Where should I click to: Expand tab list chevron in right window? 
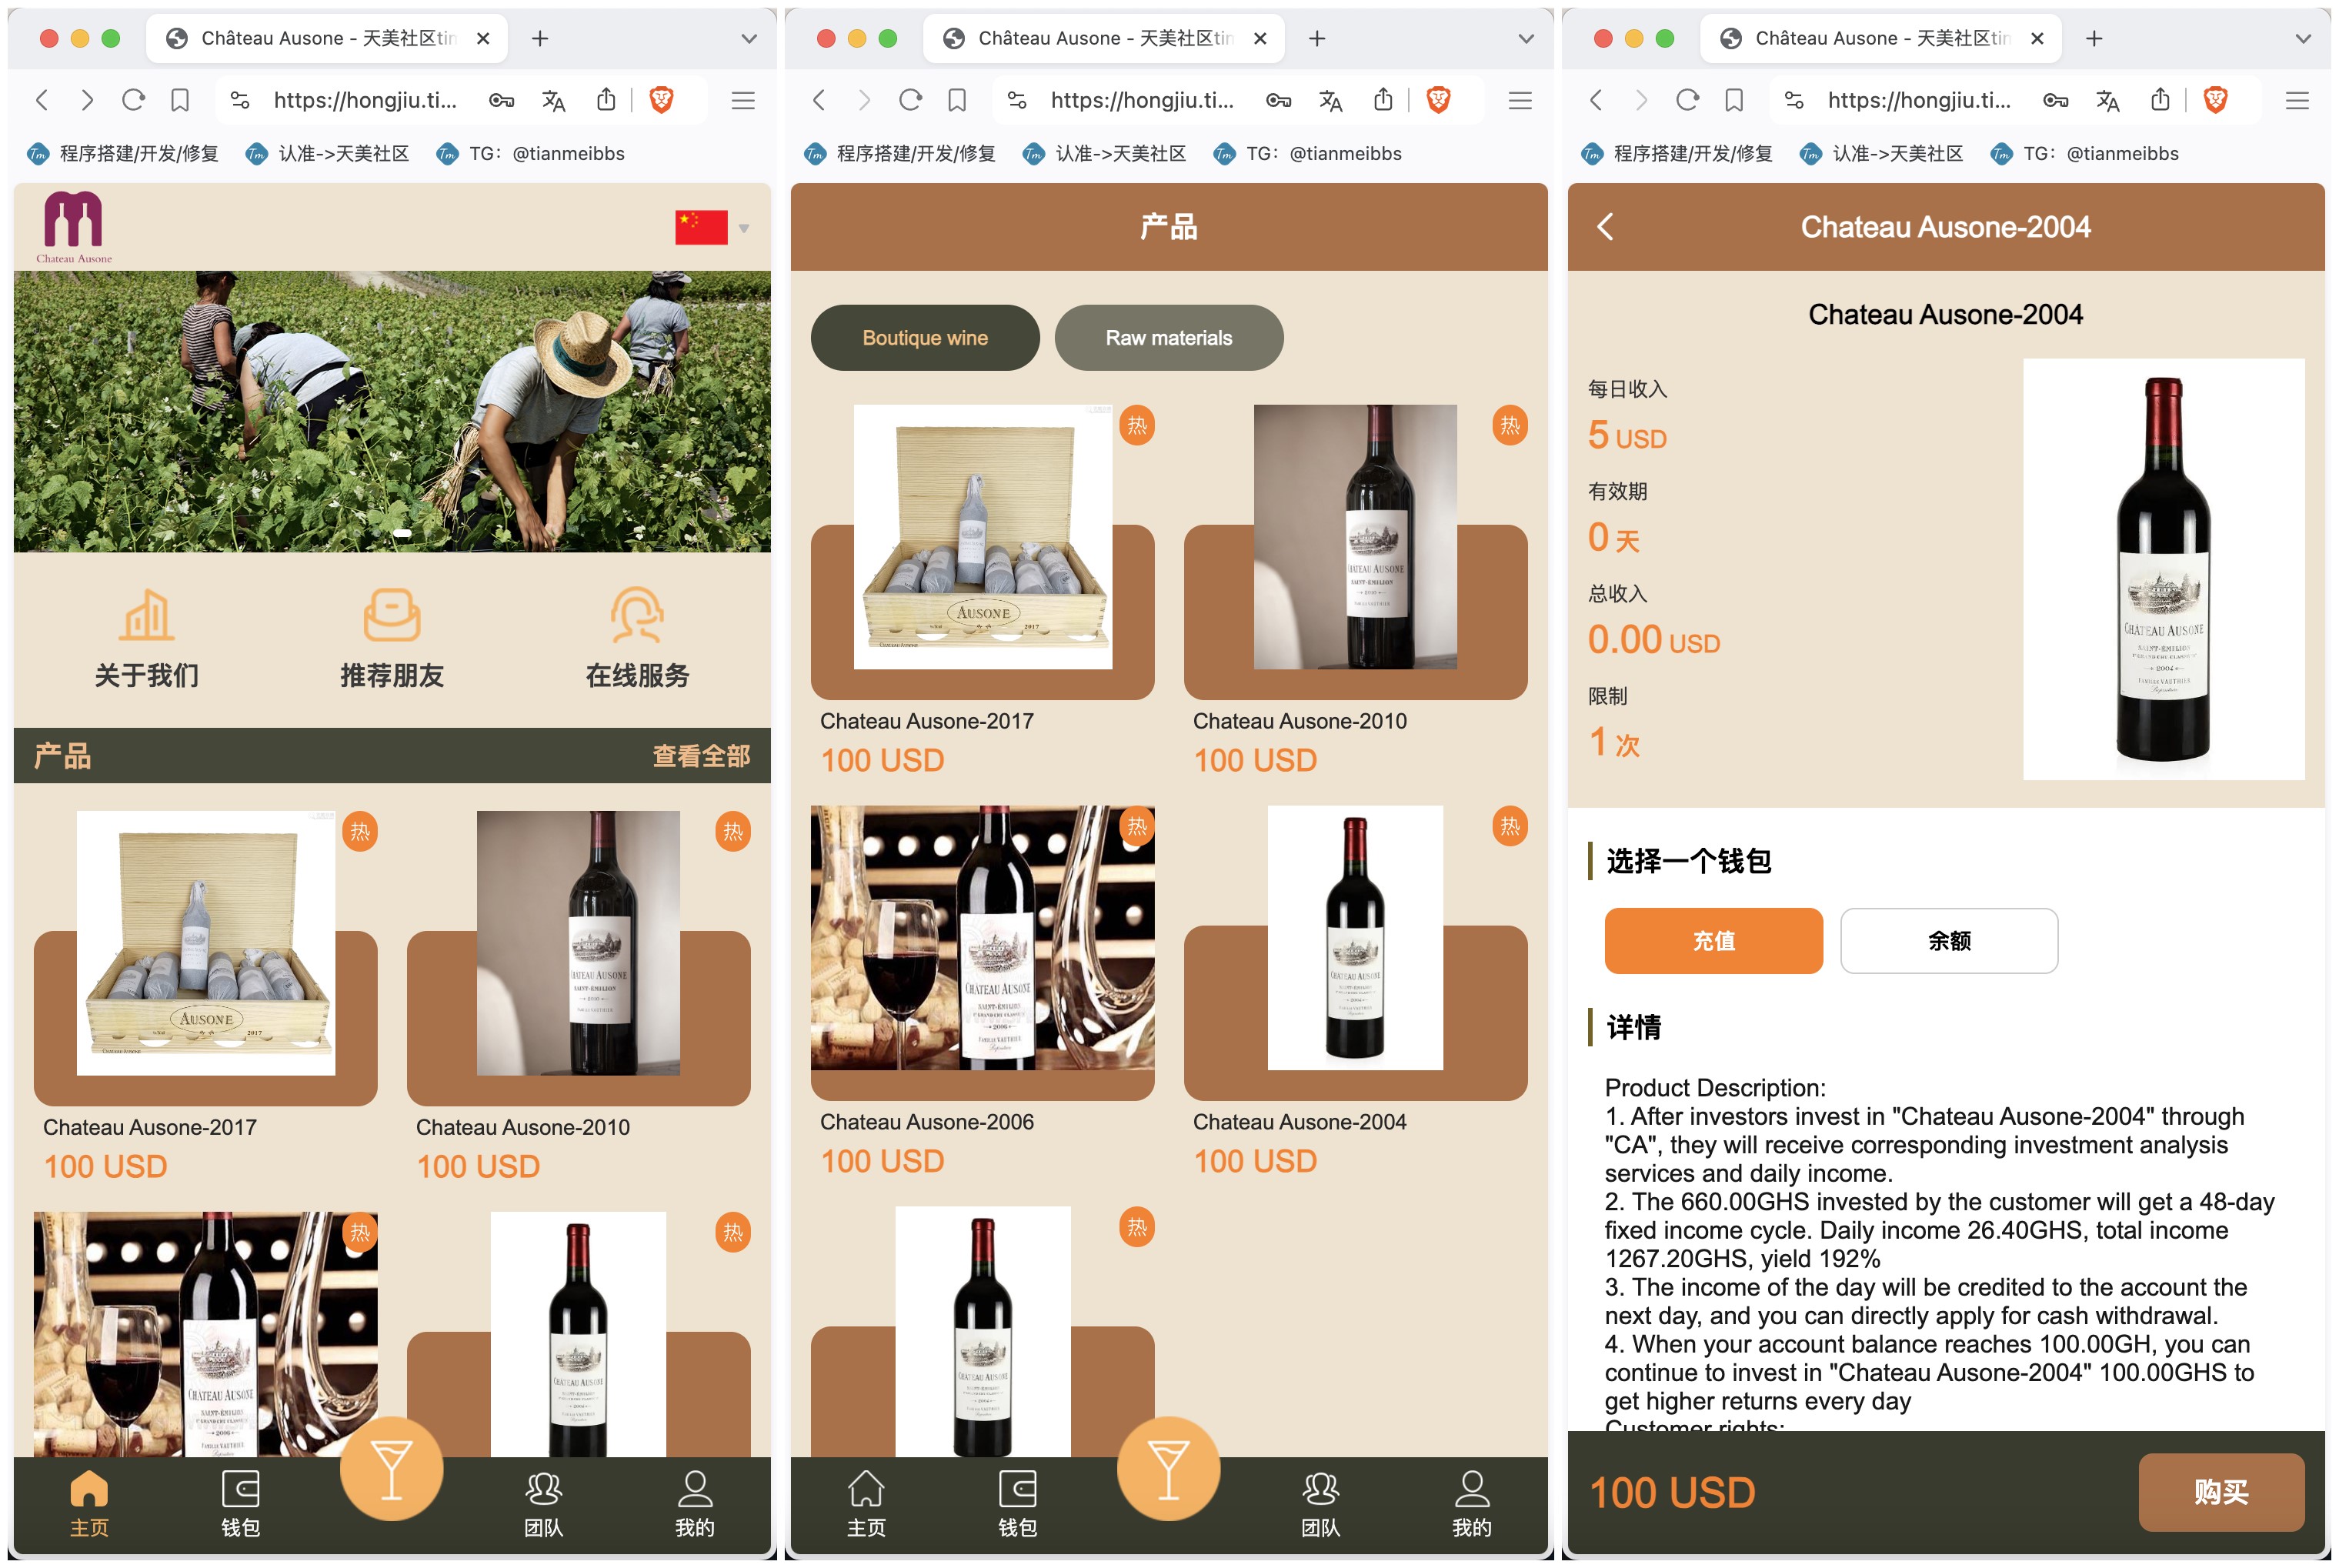tap(2302, 39)
